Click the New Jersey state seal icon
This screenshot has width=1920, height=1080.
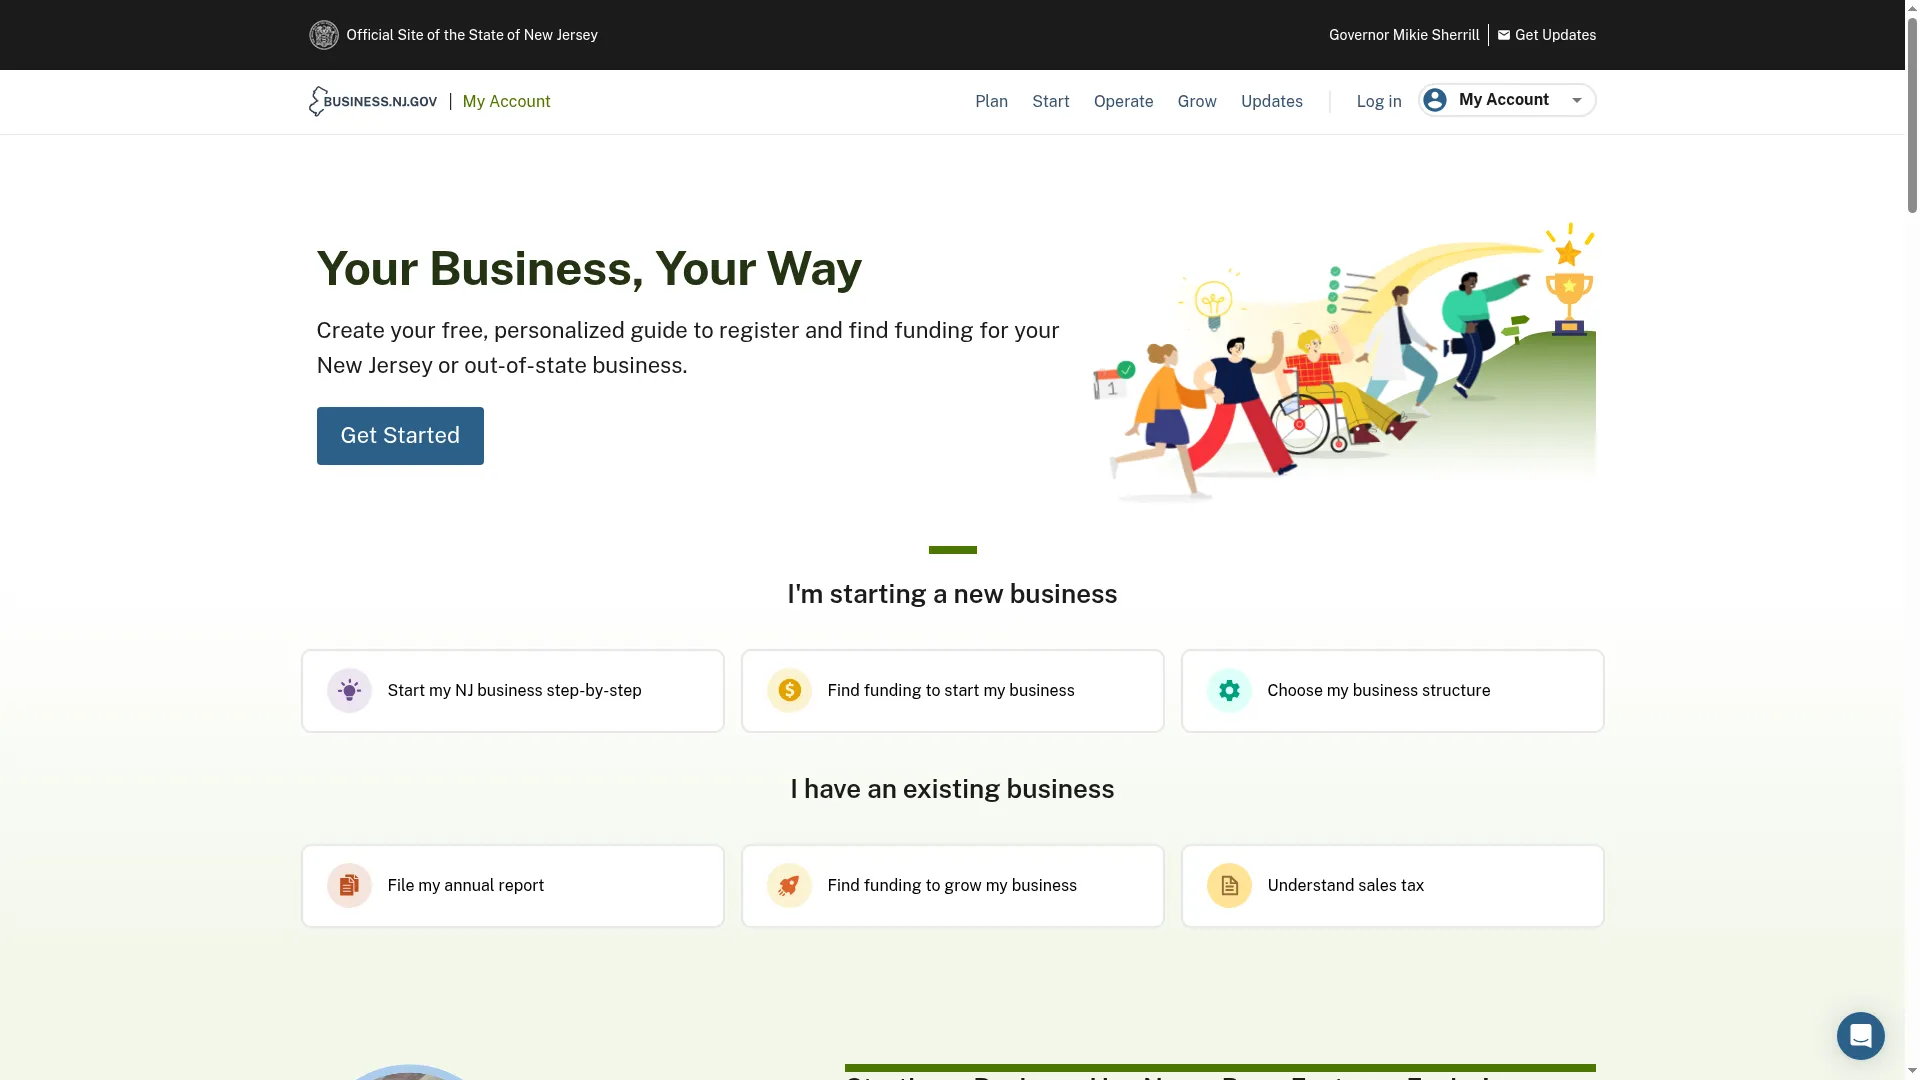point(323,35)
